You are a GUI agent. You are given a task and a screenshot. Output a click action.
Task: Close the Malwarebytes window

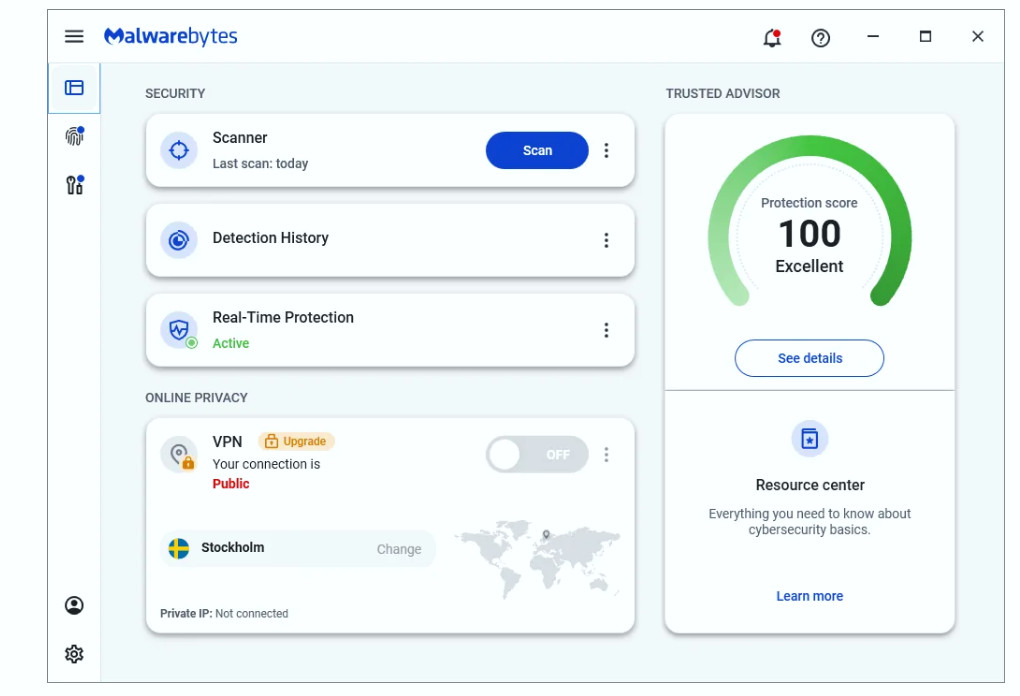click(x=978, y=36)
